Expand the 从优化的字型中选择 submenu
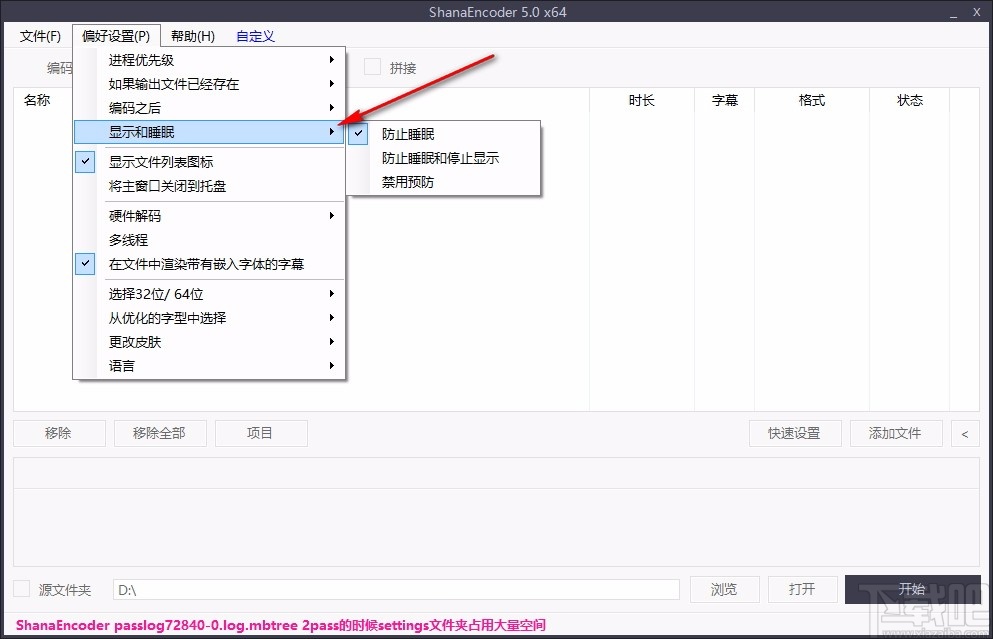 pyautogui.click(x=160, y=317)
